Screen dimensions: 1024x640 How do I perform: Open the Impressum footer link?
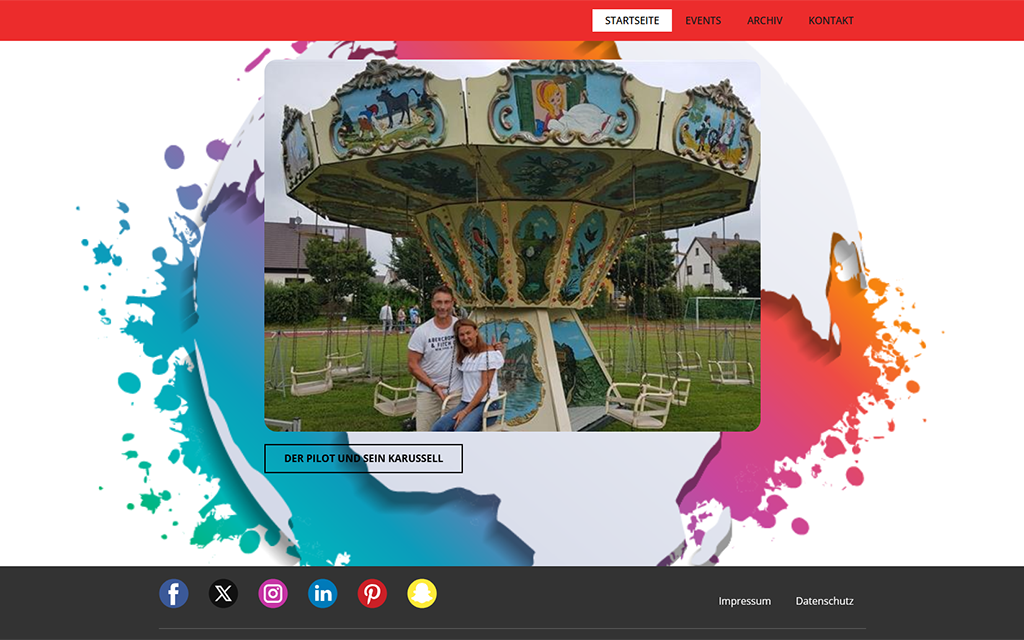point(744,601)
